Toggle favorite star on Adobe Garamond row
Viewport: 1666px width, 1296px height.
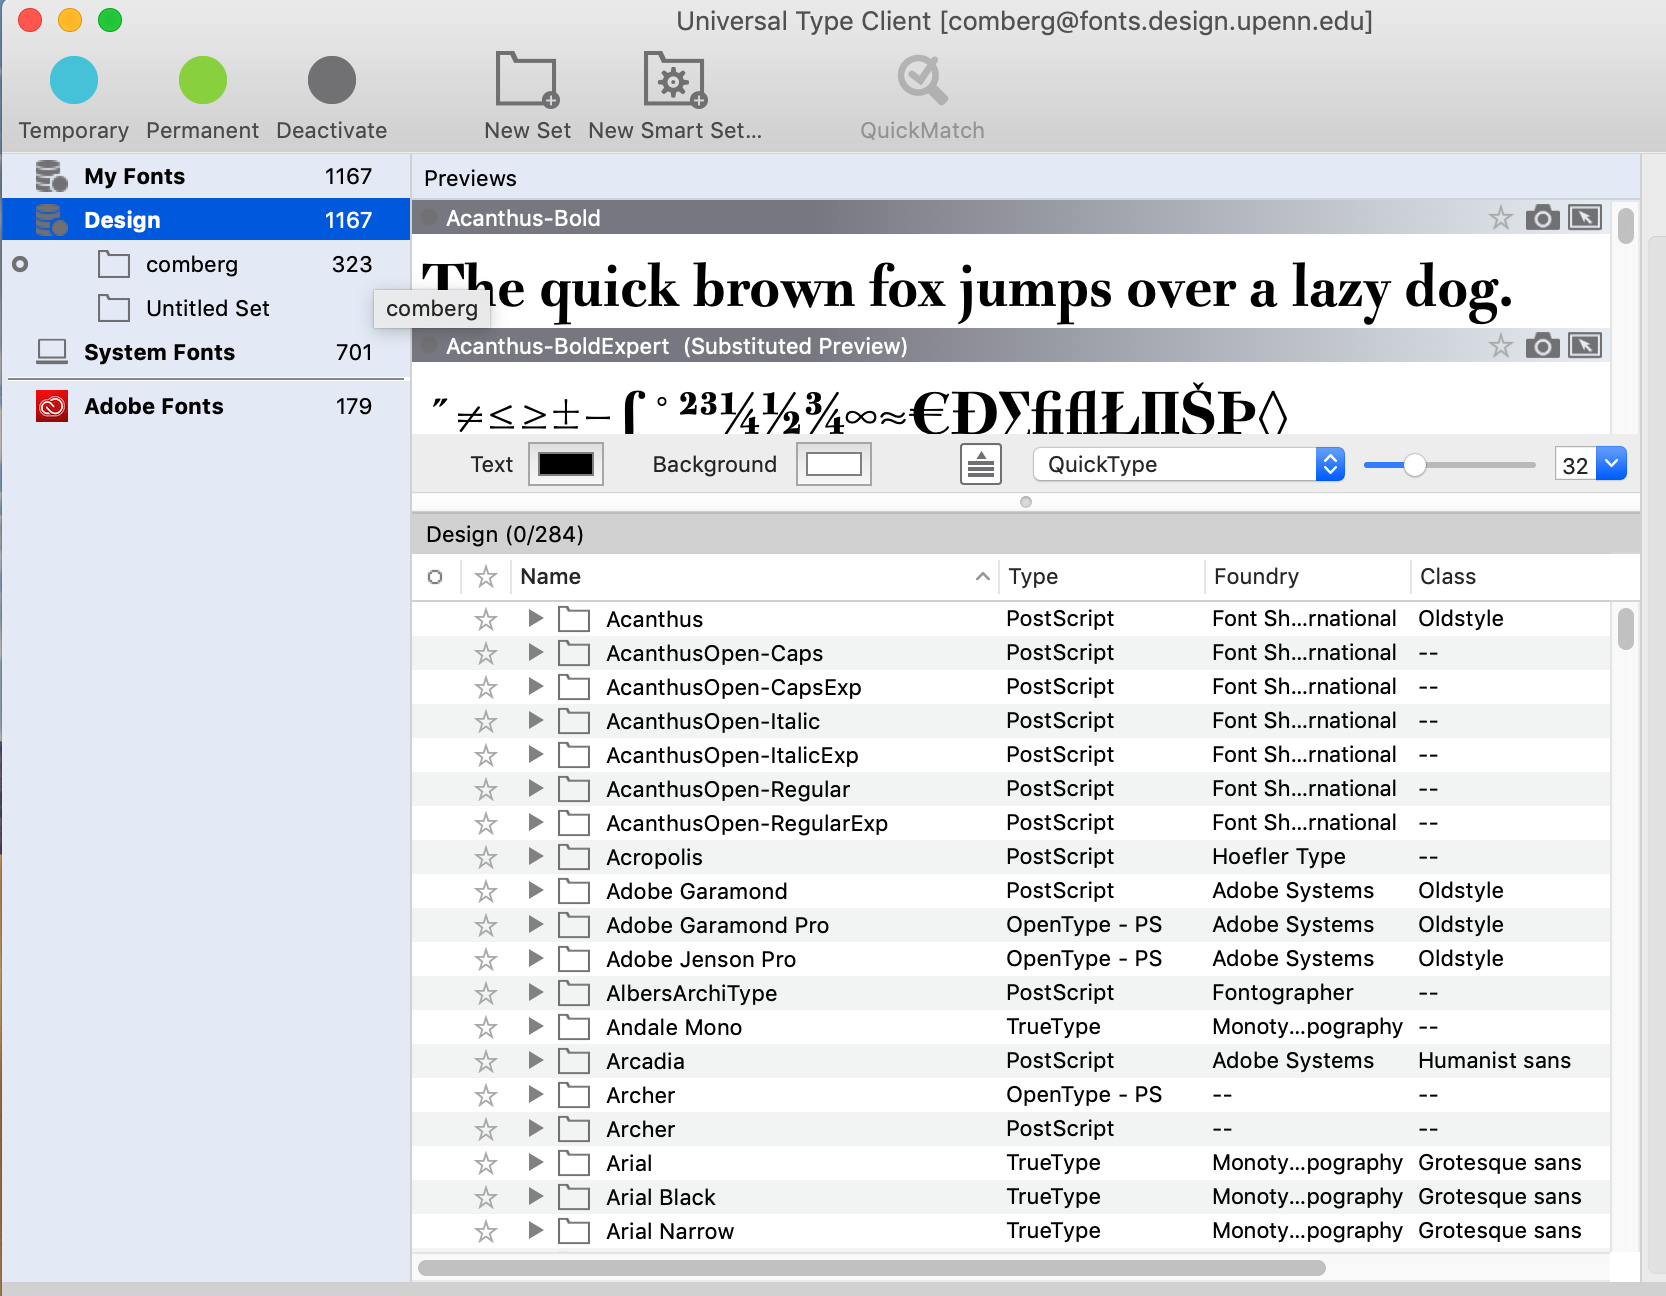click(486, 891)
